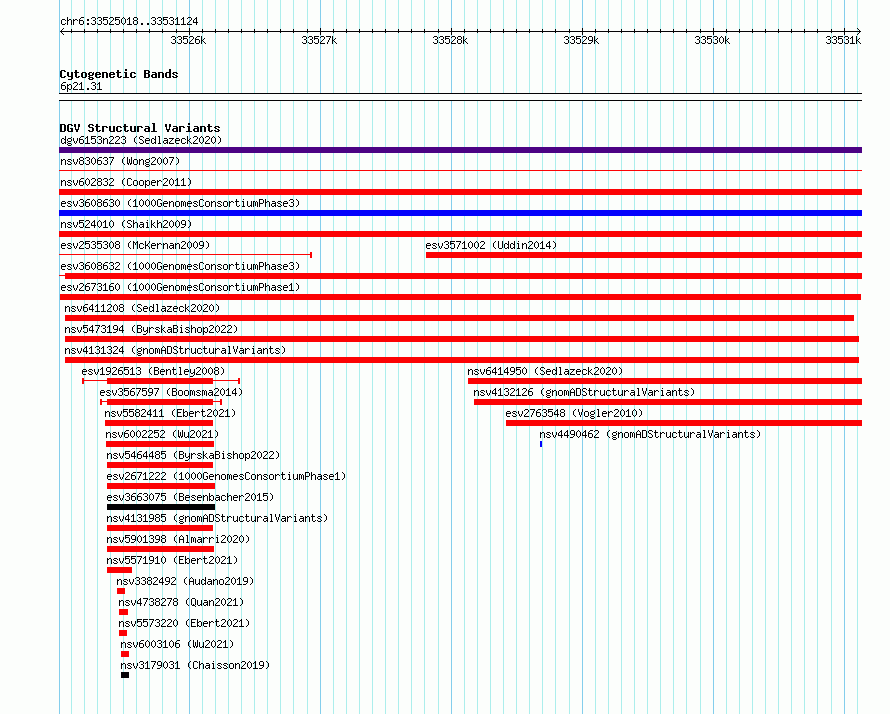The height and width of the screenshot is (714, 890).
Task: Click the nsv3179031 (Chaisson2019) label
Action: pyautogui.click(x=195, y=665)
